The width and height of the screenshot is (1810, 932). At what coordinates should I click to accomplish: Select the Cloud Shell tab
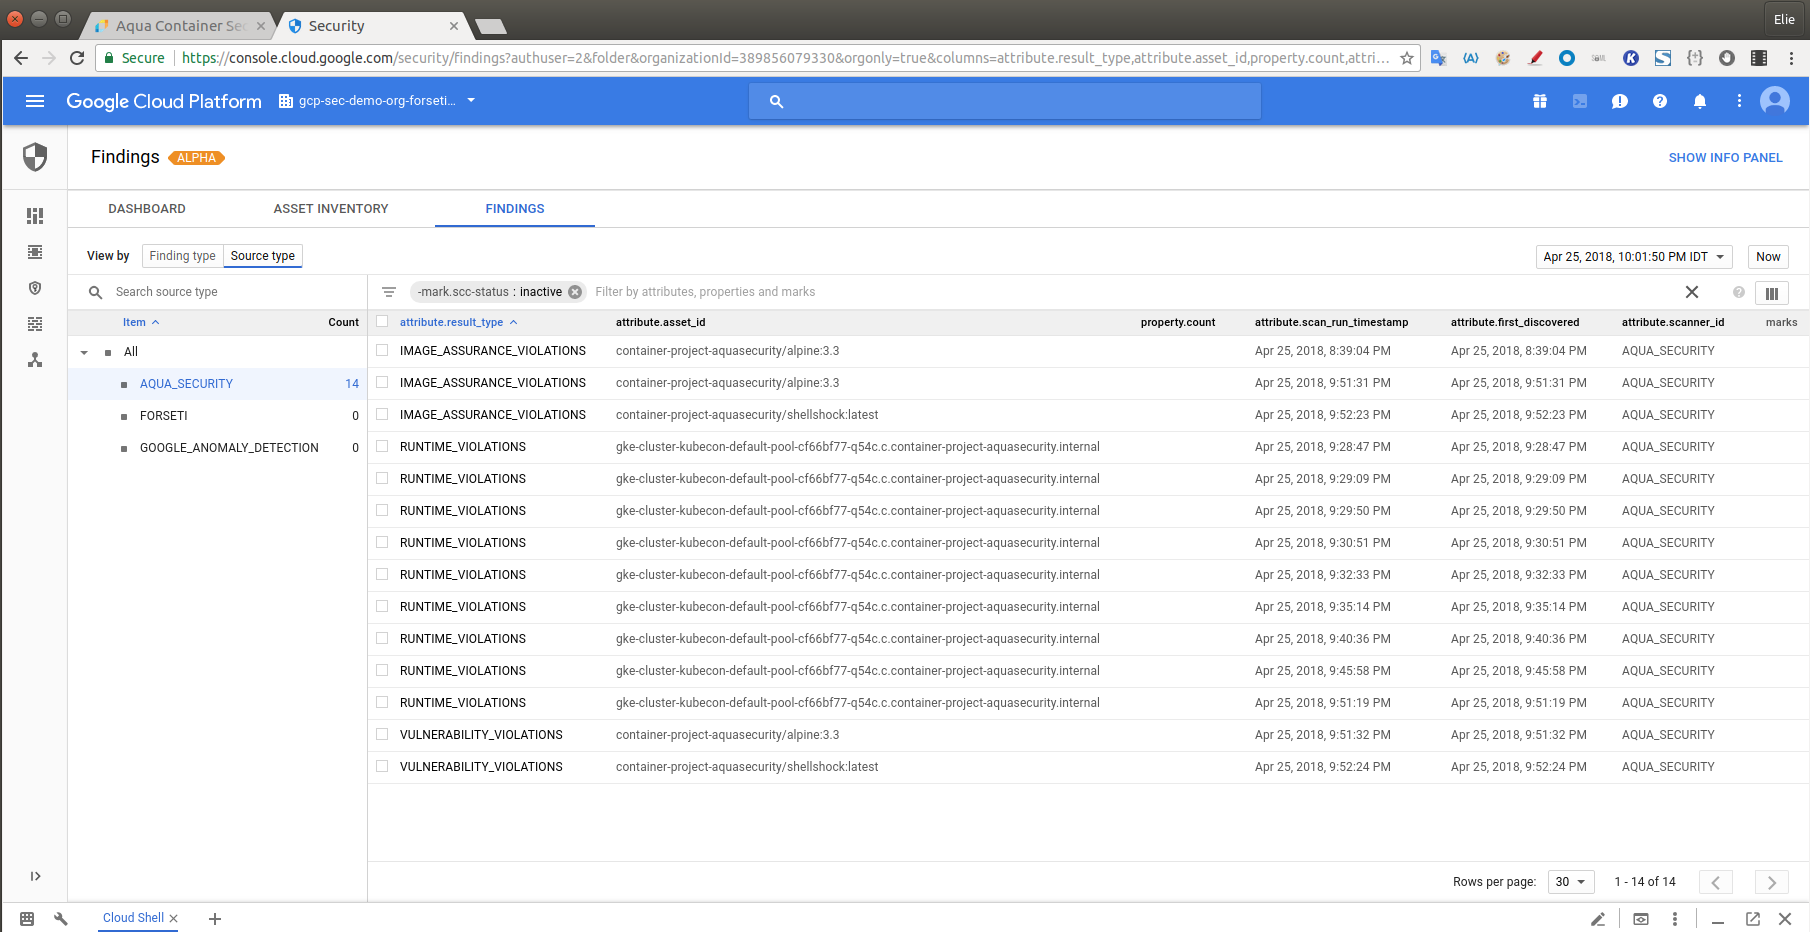133,918
